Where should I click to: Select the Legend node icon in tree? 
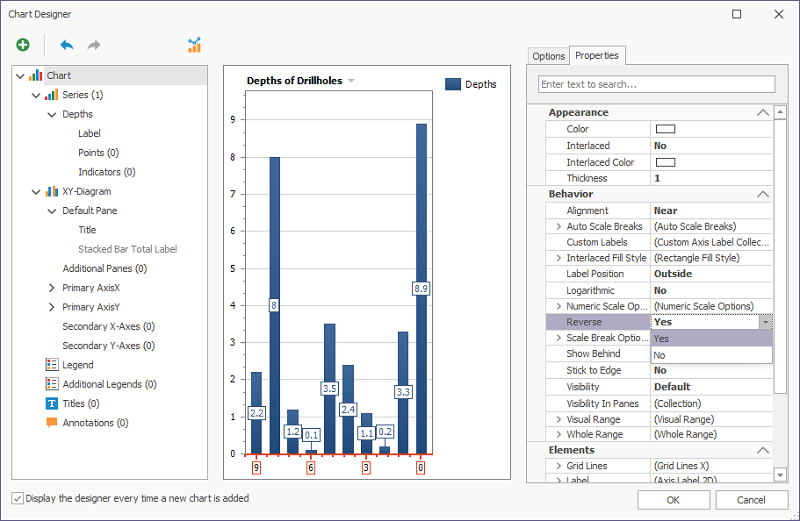click(x=51, y=365)
